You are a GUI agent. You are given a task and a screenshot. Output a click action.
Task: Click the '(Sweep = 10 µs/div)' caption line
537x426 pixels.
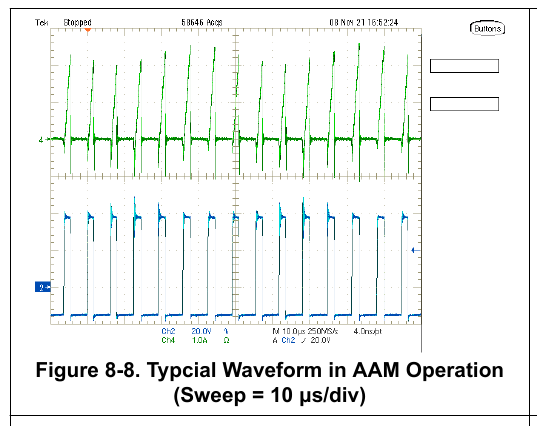pos(270,395)
